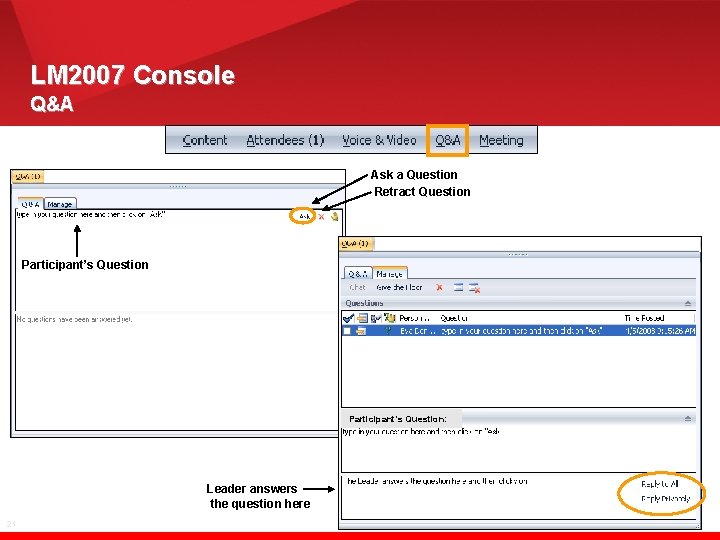Sort by the Time Posted column header
The width and height of the screenshot is (720, 540).
tap(645, 318)
